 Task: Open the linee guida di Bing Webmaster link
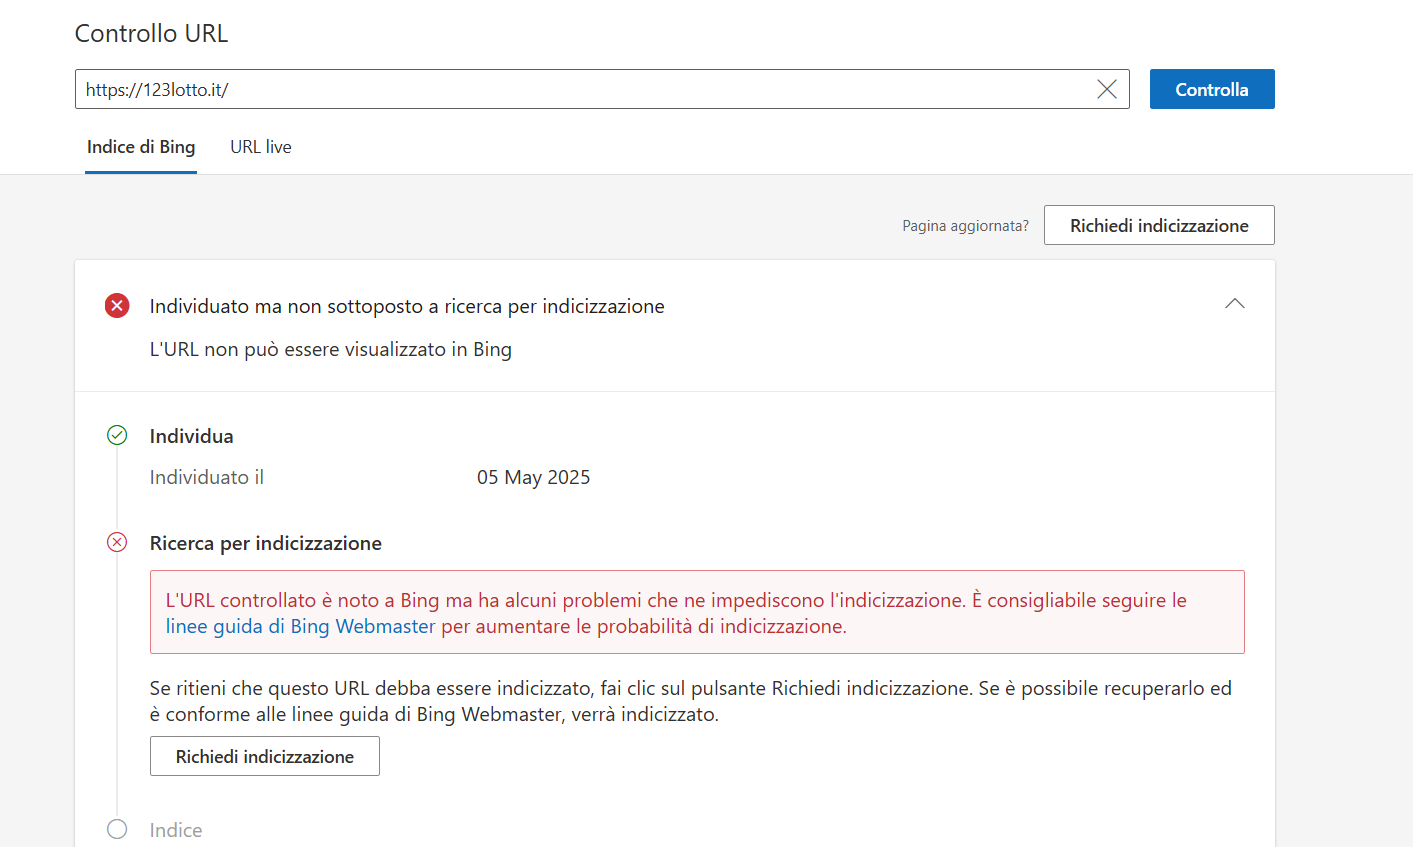(300, 627)
